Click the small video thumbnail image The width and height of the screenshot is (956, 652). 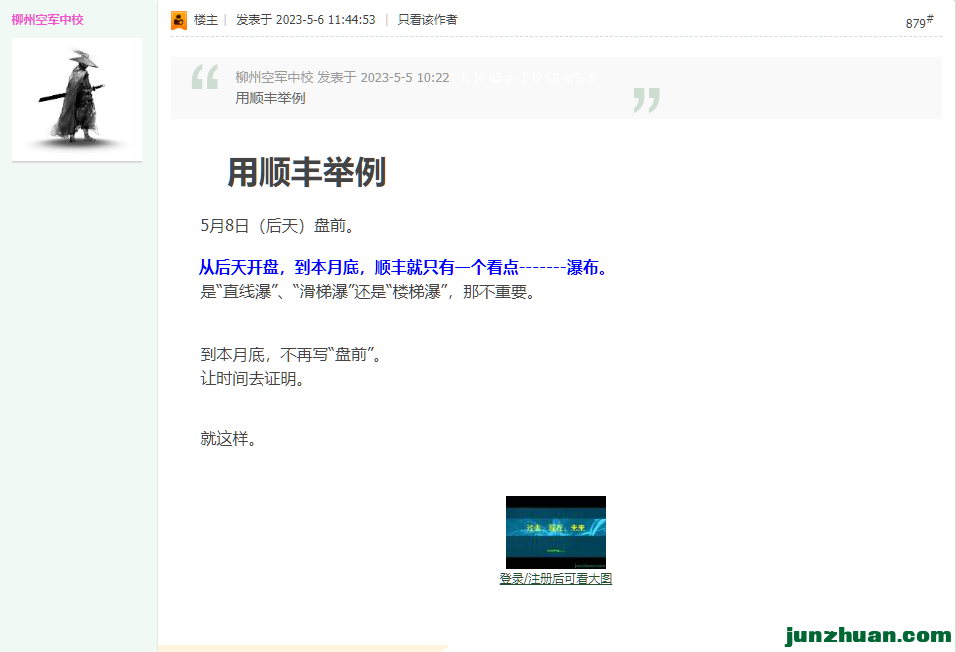coord(555,532)
